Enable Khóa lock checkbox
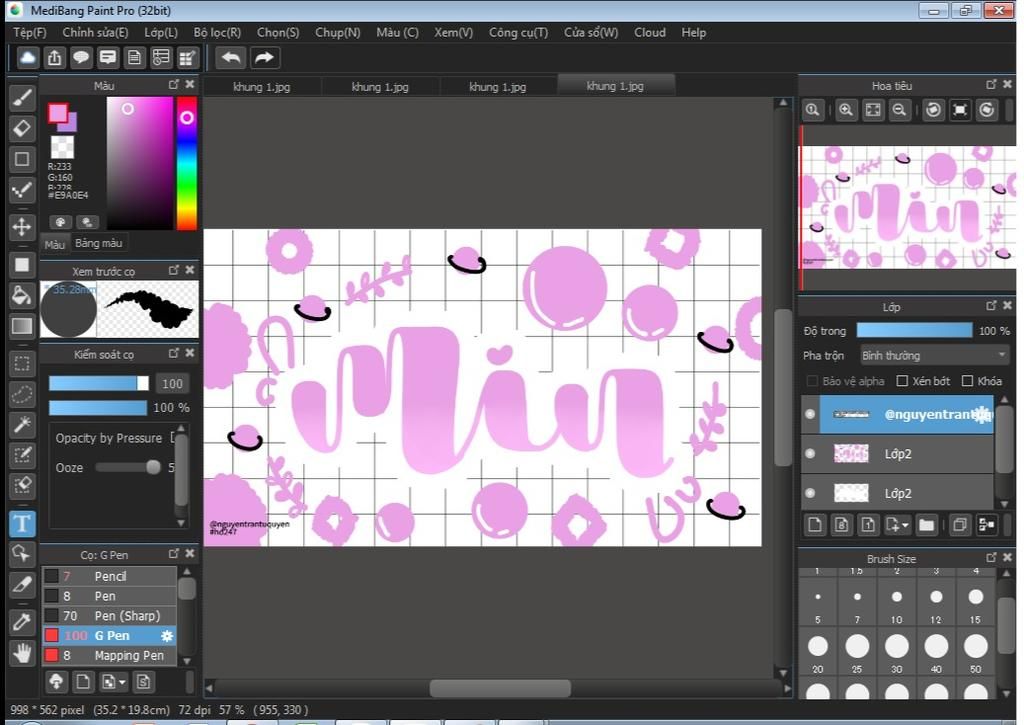This screenshot has height=725, width=1024. [x=967, y=381]
